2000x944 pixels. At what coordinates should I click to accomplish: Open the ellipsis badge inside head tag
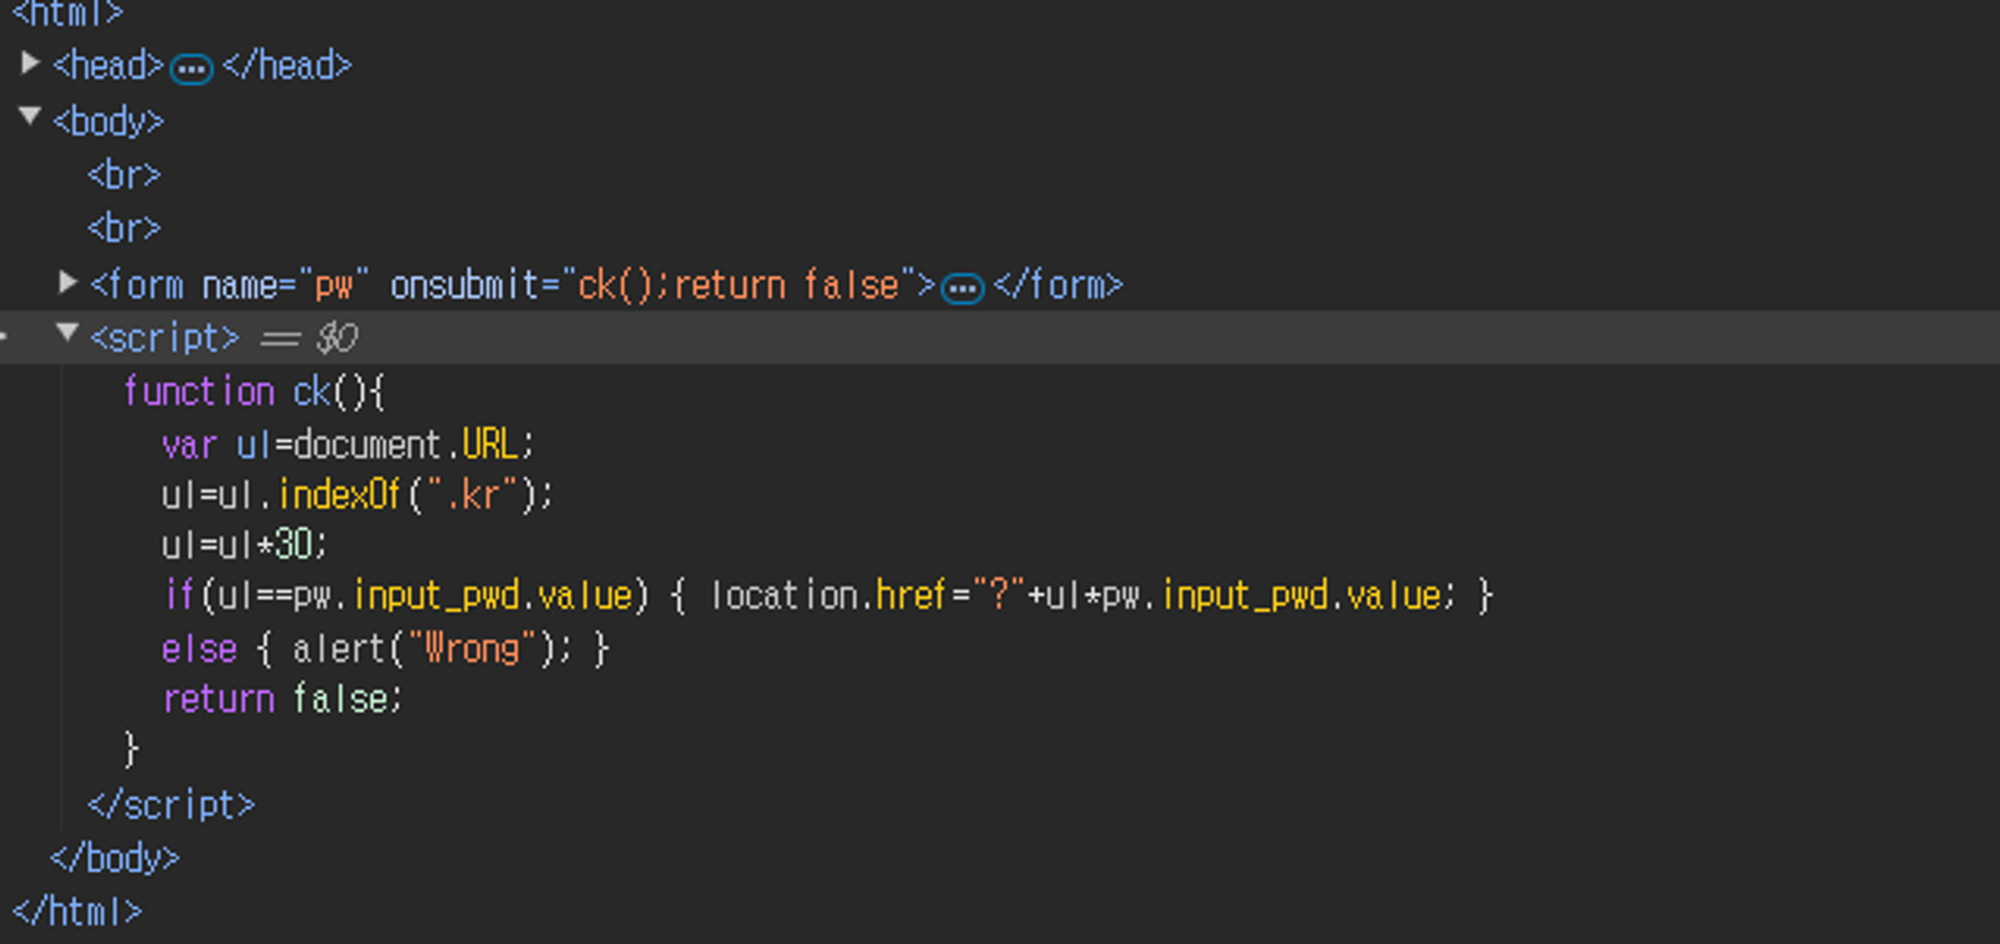pos(192,69)
